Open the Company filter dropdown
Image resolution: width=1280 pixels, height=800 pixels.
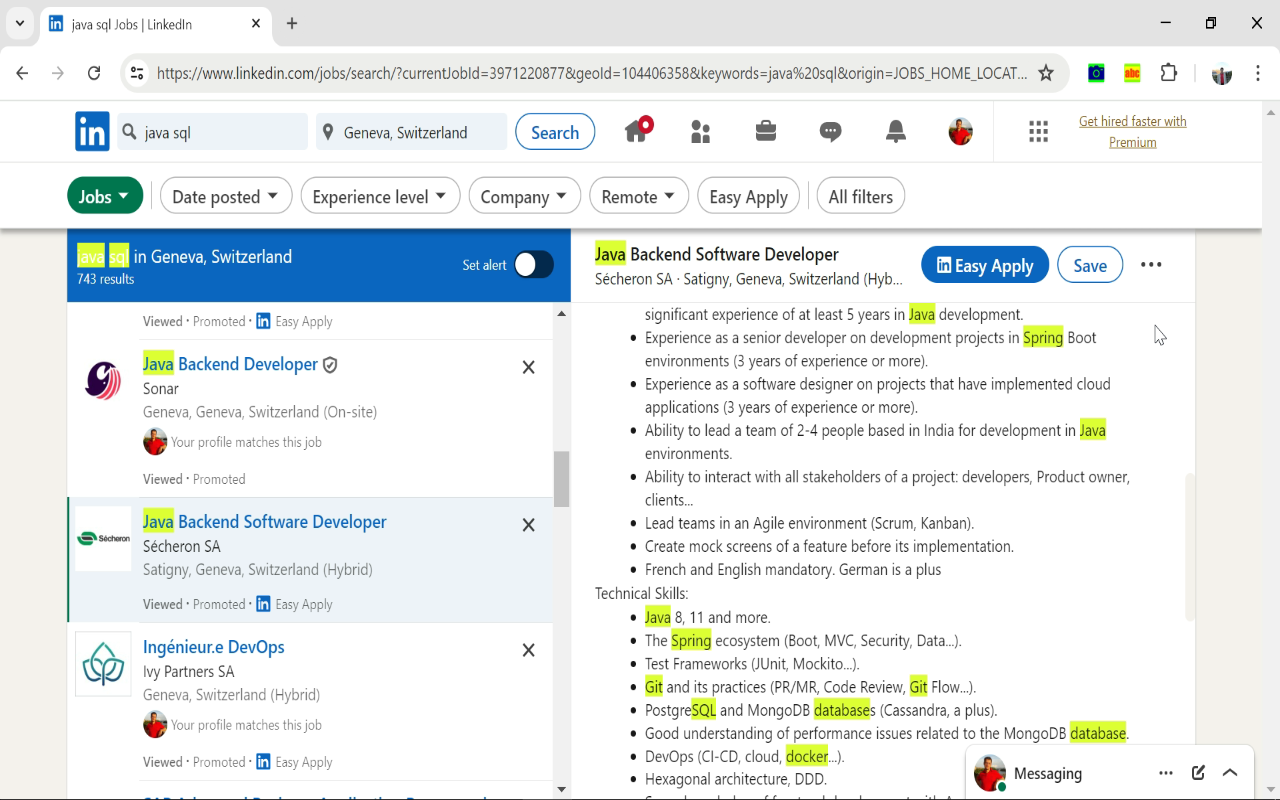[x=524, y=196]
